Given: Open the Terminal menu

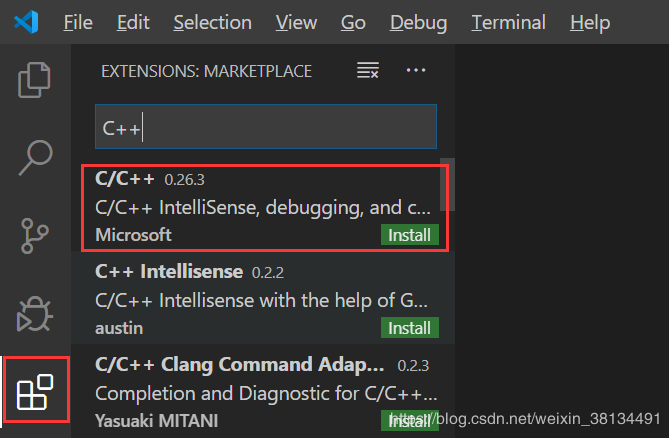Looking at the screenshot, I should (509, 22).
